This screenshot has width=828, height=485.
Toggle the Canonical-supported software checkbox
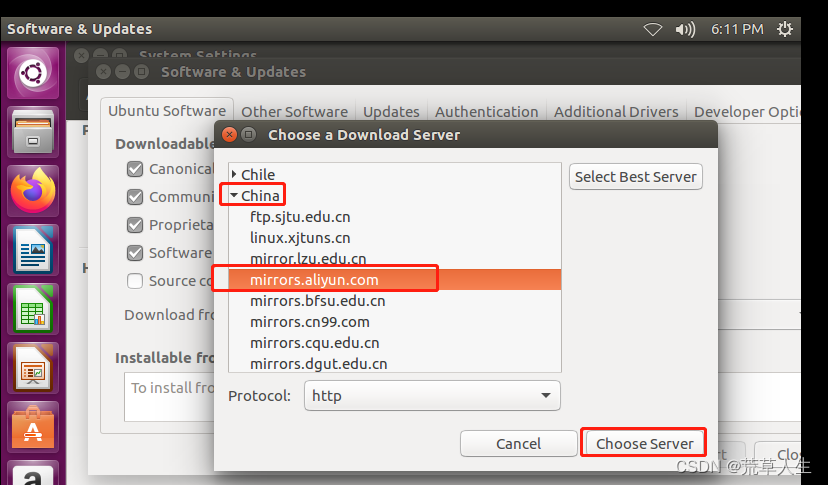(135, 169)
